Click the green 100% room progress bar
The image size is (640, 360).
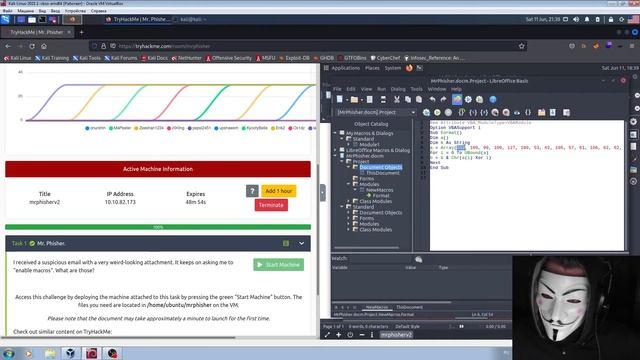pos(158,227)
